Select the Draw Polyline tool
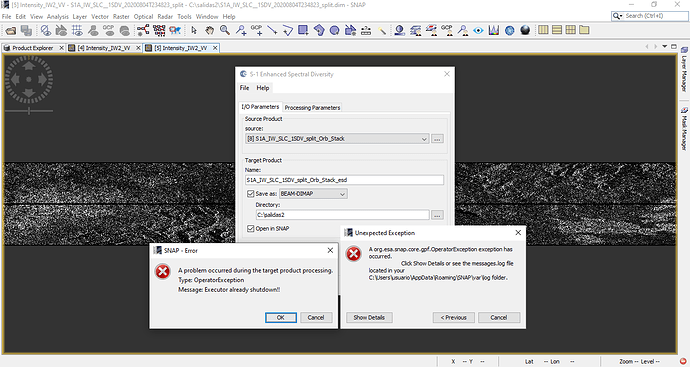 (287, 30)
